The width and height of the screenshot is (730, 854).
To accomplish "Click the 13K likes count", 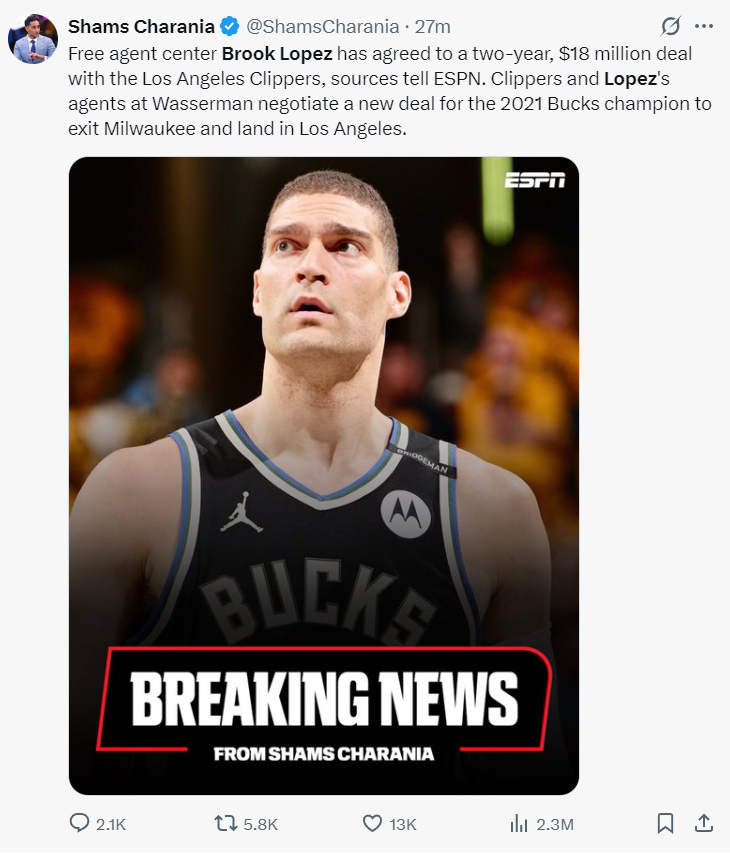I will pos(403,825).
